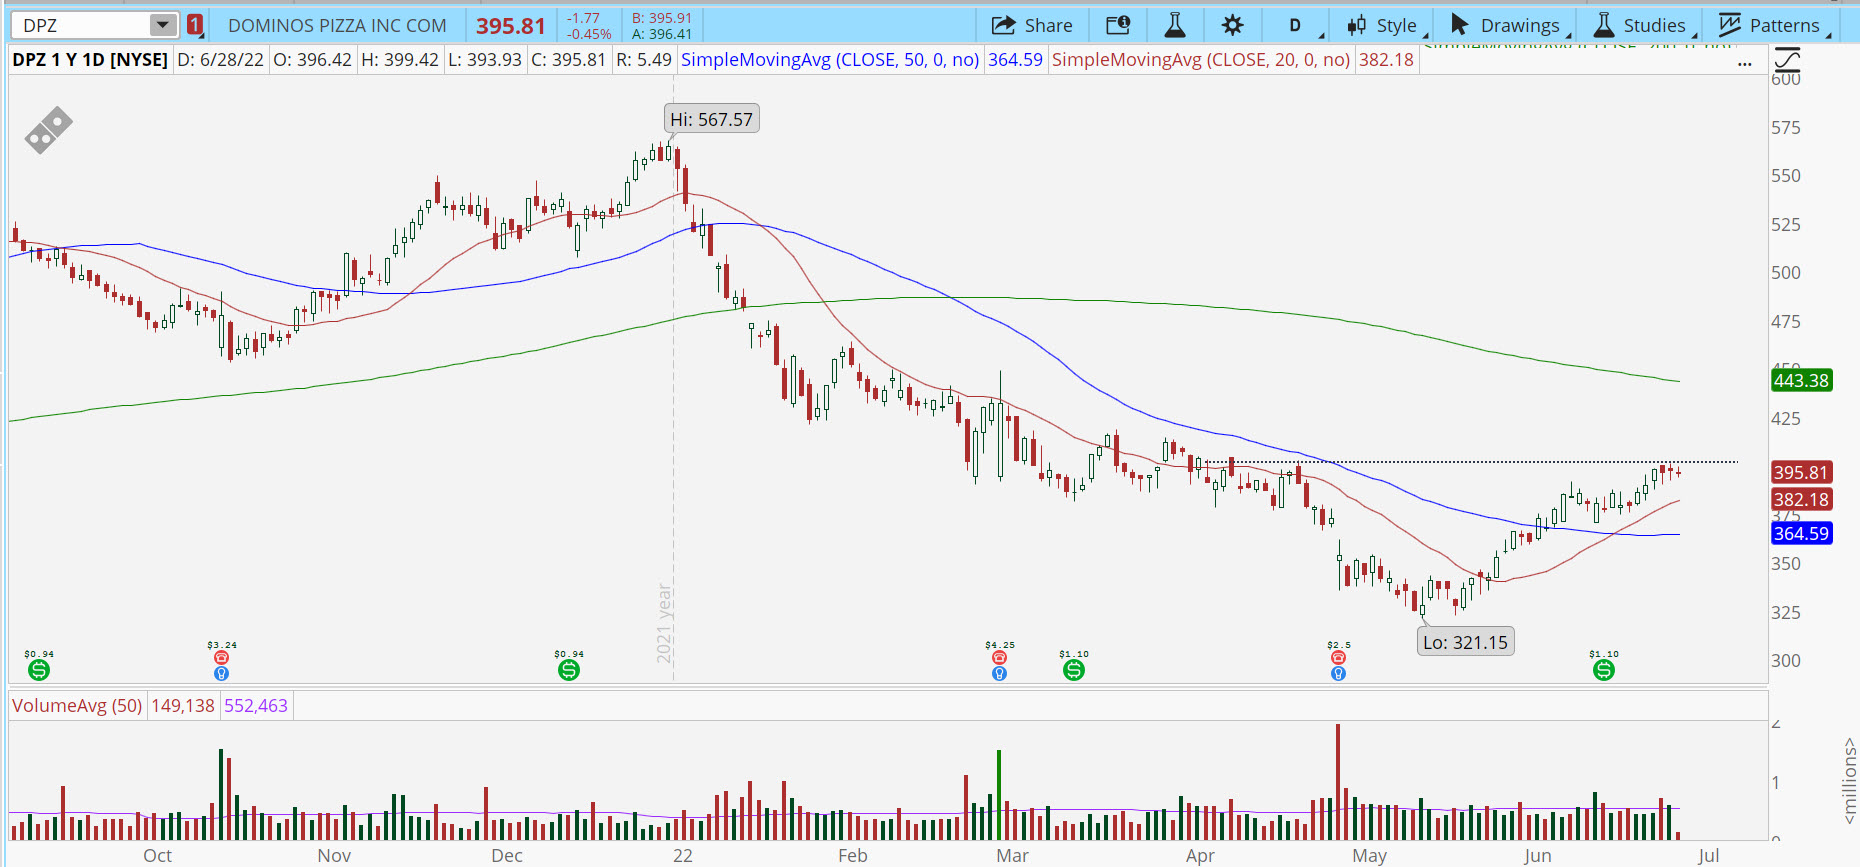Click the lightbulb icon under $3.24 earnings
The height and width of the screenshot is (867, 1860).
(222, 674)
